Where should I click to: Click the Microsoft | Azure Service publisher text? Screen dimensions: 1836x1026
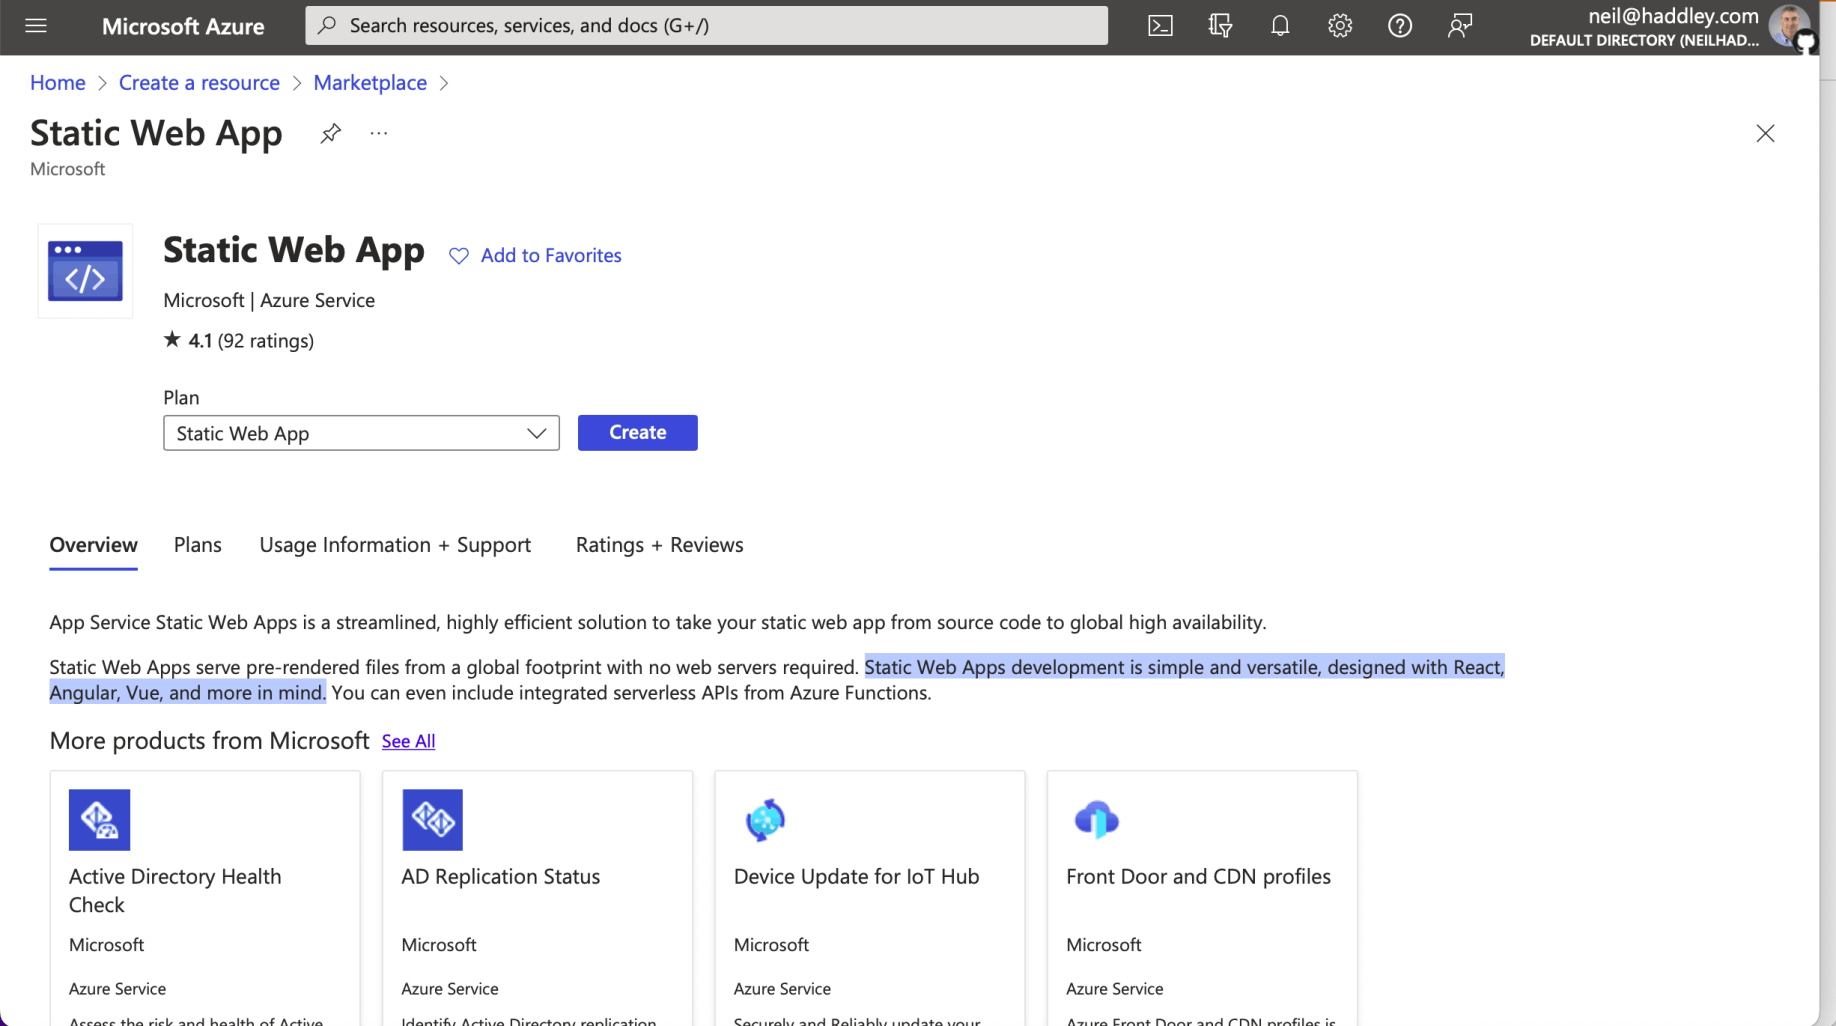pyautogui.click(x=269, y=300)
